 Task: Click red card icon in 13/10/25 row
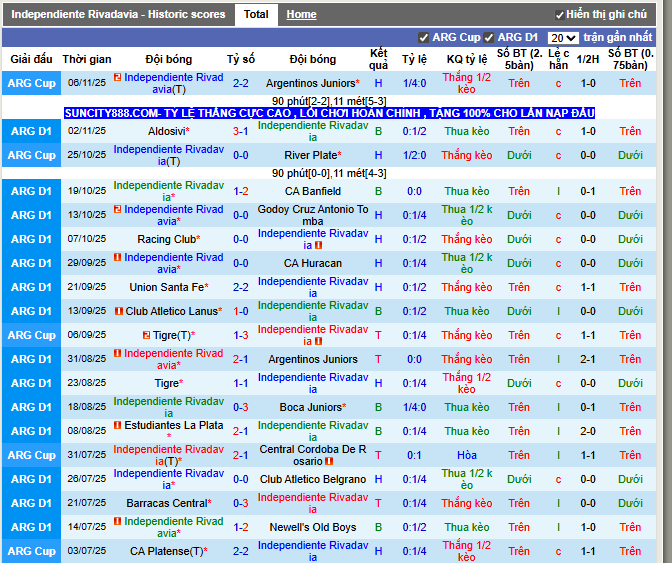[x=117, y=209]
